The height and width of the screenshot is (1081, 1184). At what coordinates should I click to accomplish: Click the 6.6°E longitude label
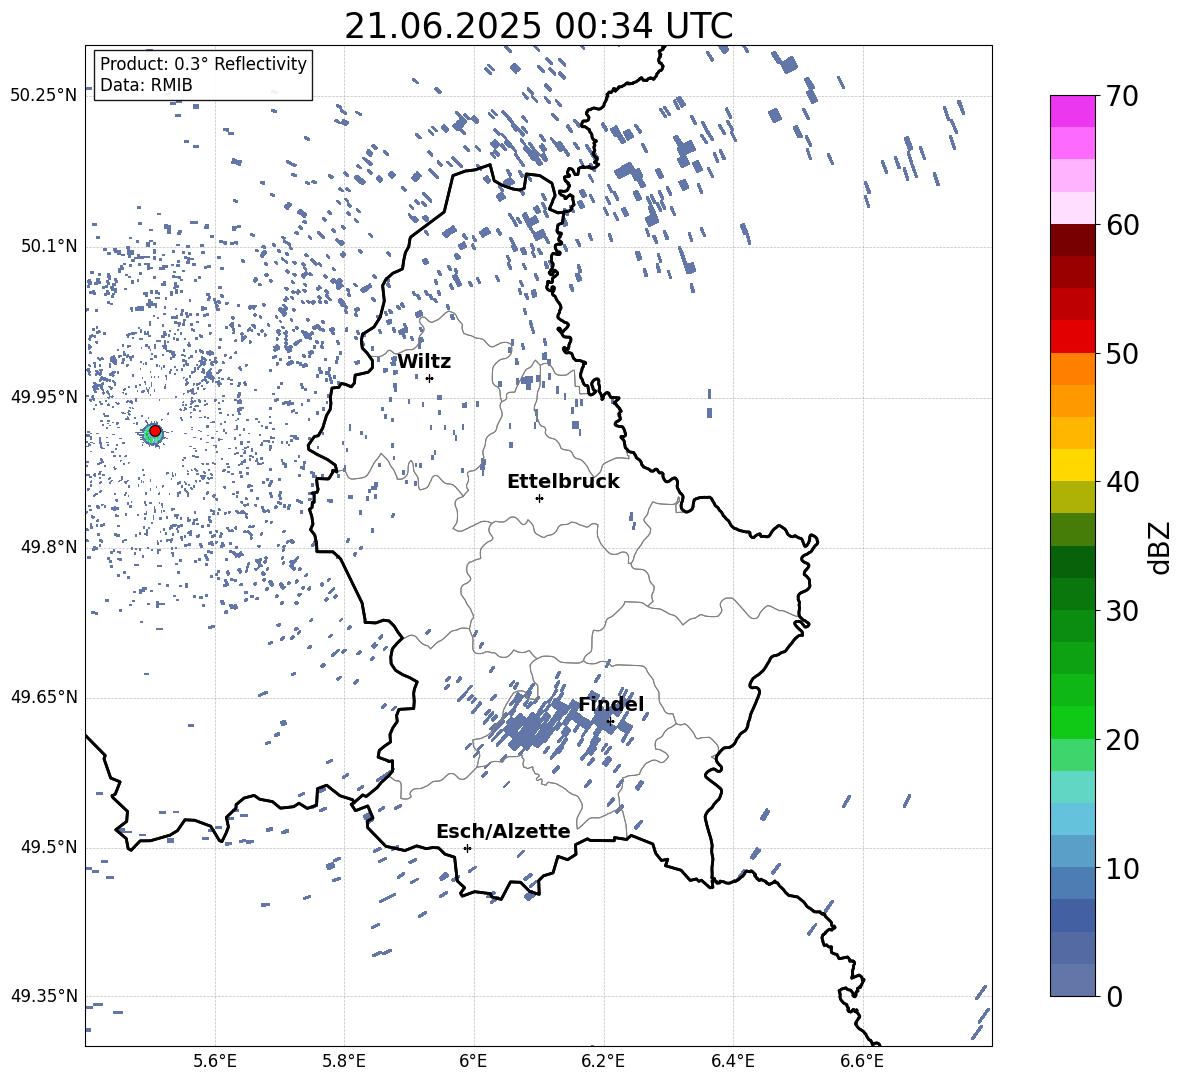pyautogui.click(x=862, y=1061)
